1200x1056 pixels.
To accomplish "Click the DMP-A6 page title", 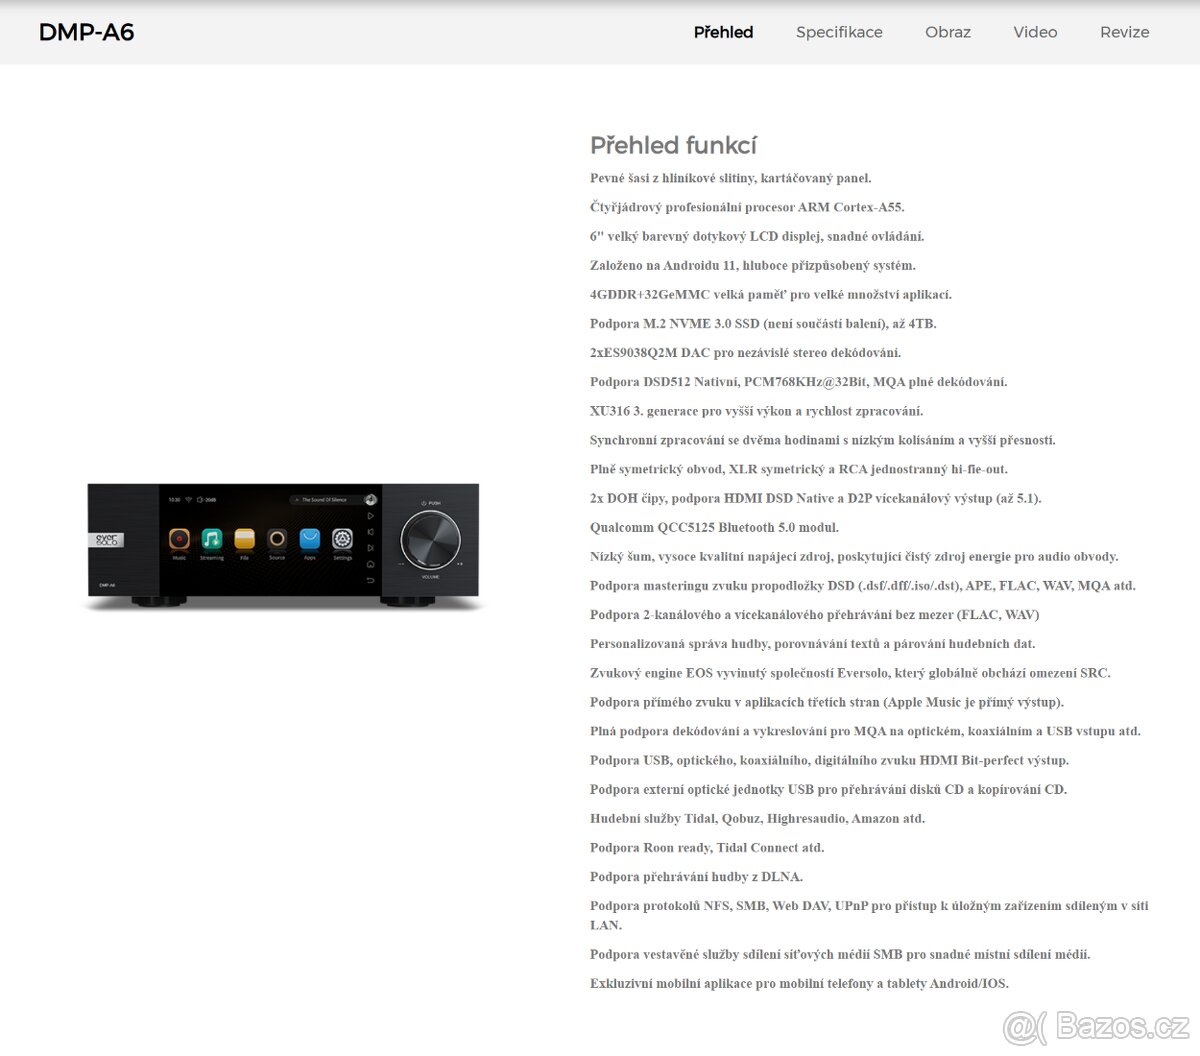I will 86,32.
